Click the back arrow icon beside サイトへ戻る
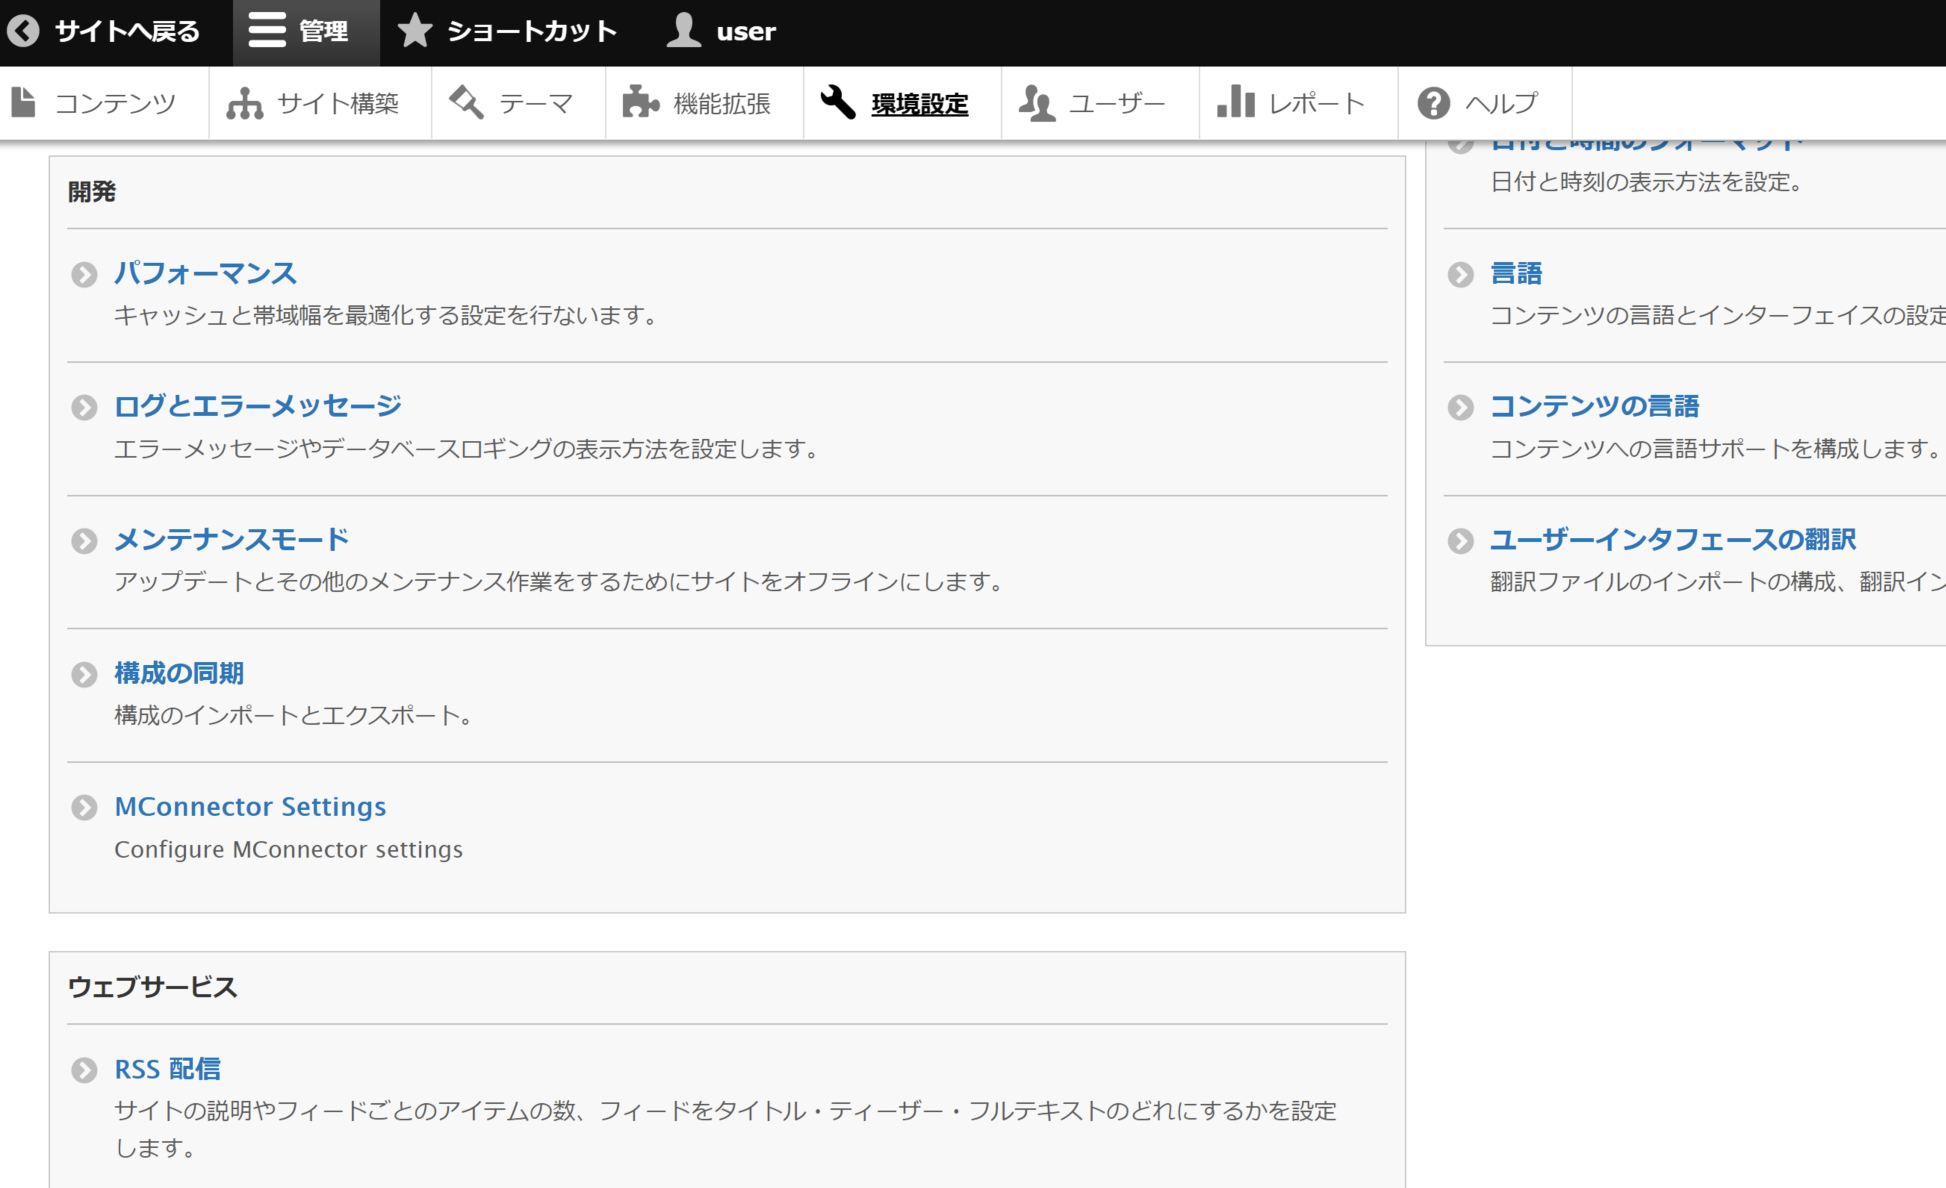 point(24,31)
